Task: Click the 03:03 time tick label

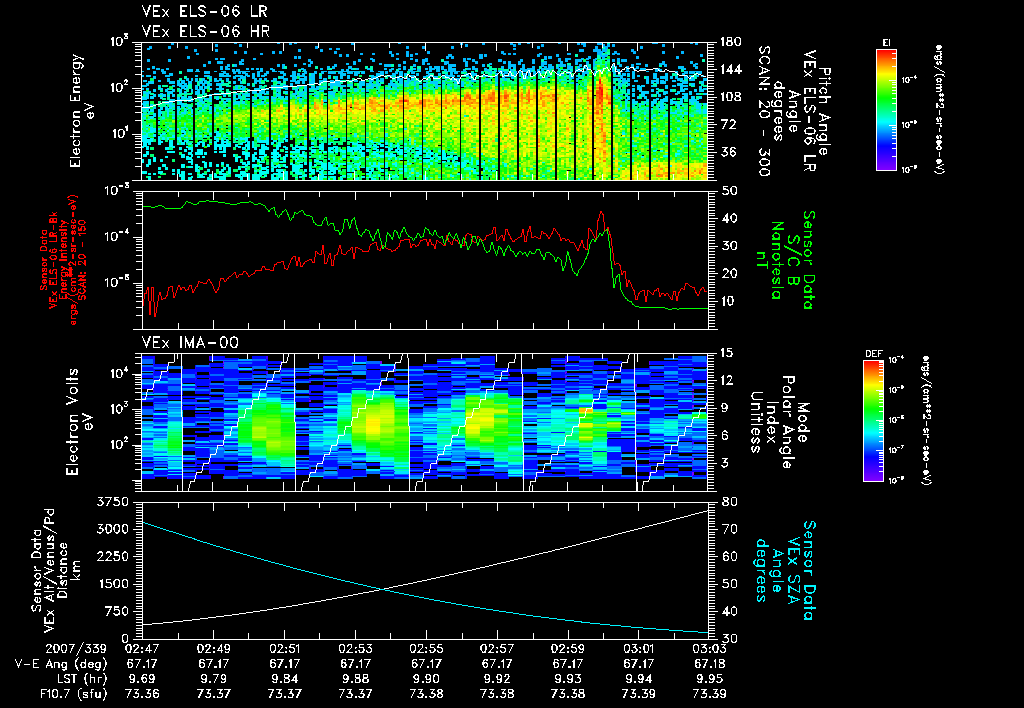Action: [x=709, y=649]
